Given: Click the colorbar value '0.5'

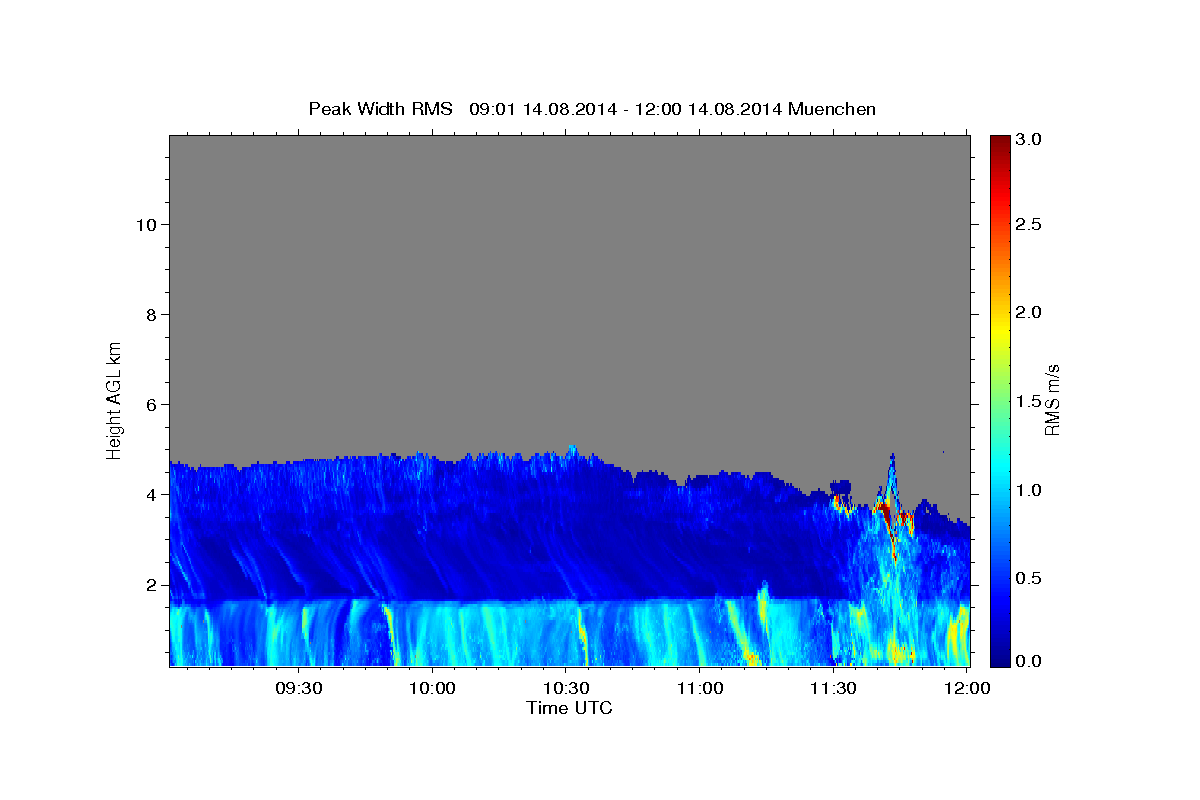Looking at the screenshot, I should [1029, 578].
